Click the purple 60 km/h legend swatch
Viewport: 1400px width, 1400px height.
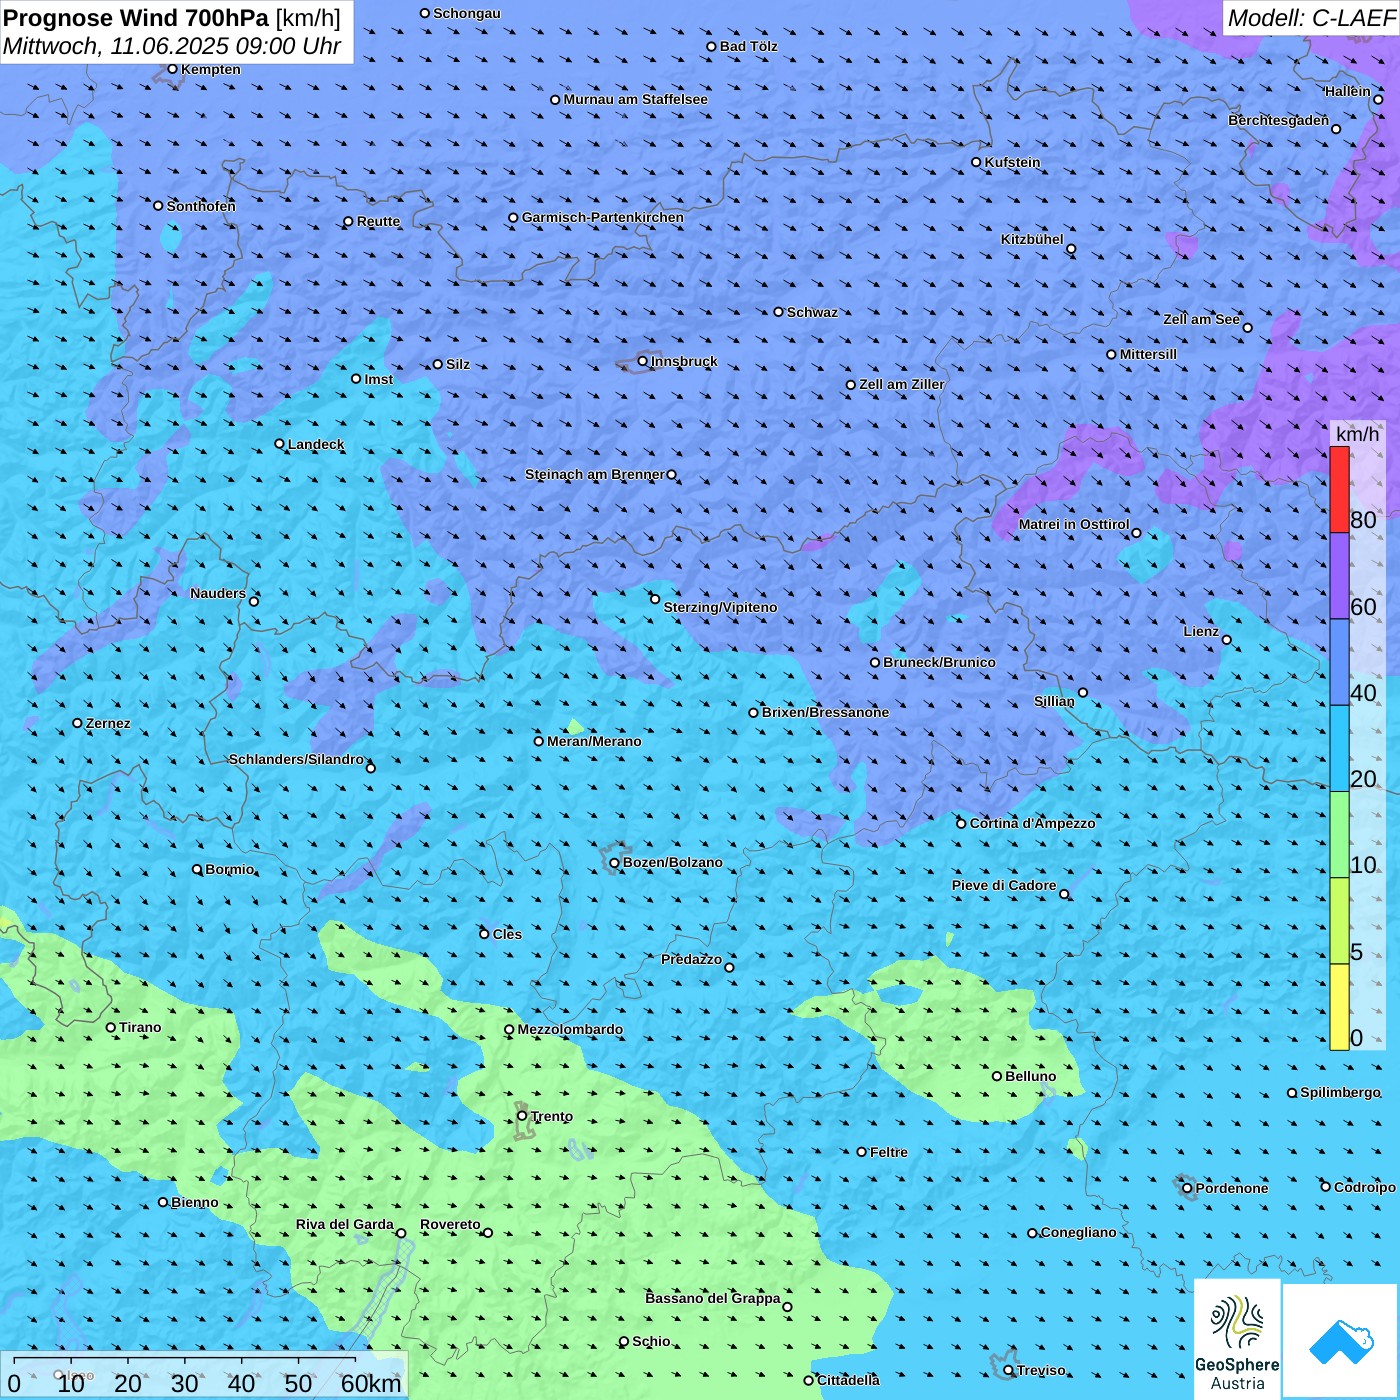click(x=1339, y=576)
